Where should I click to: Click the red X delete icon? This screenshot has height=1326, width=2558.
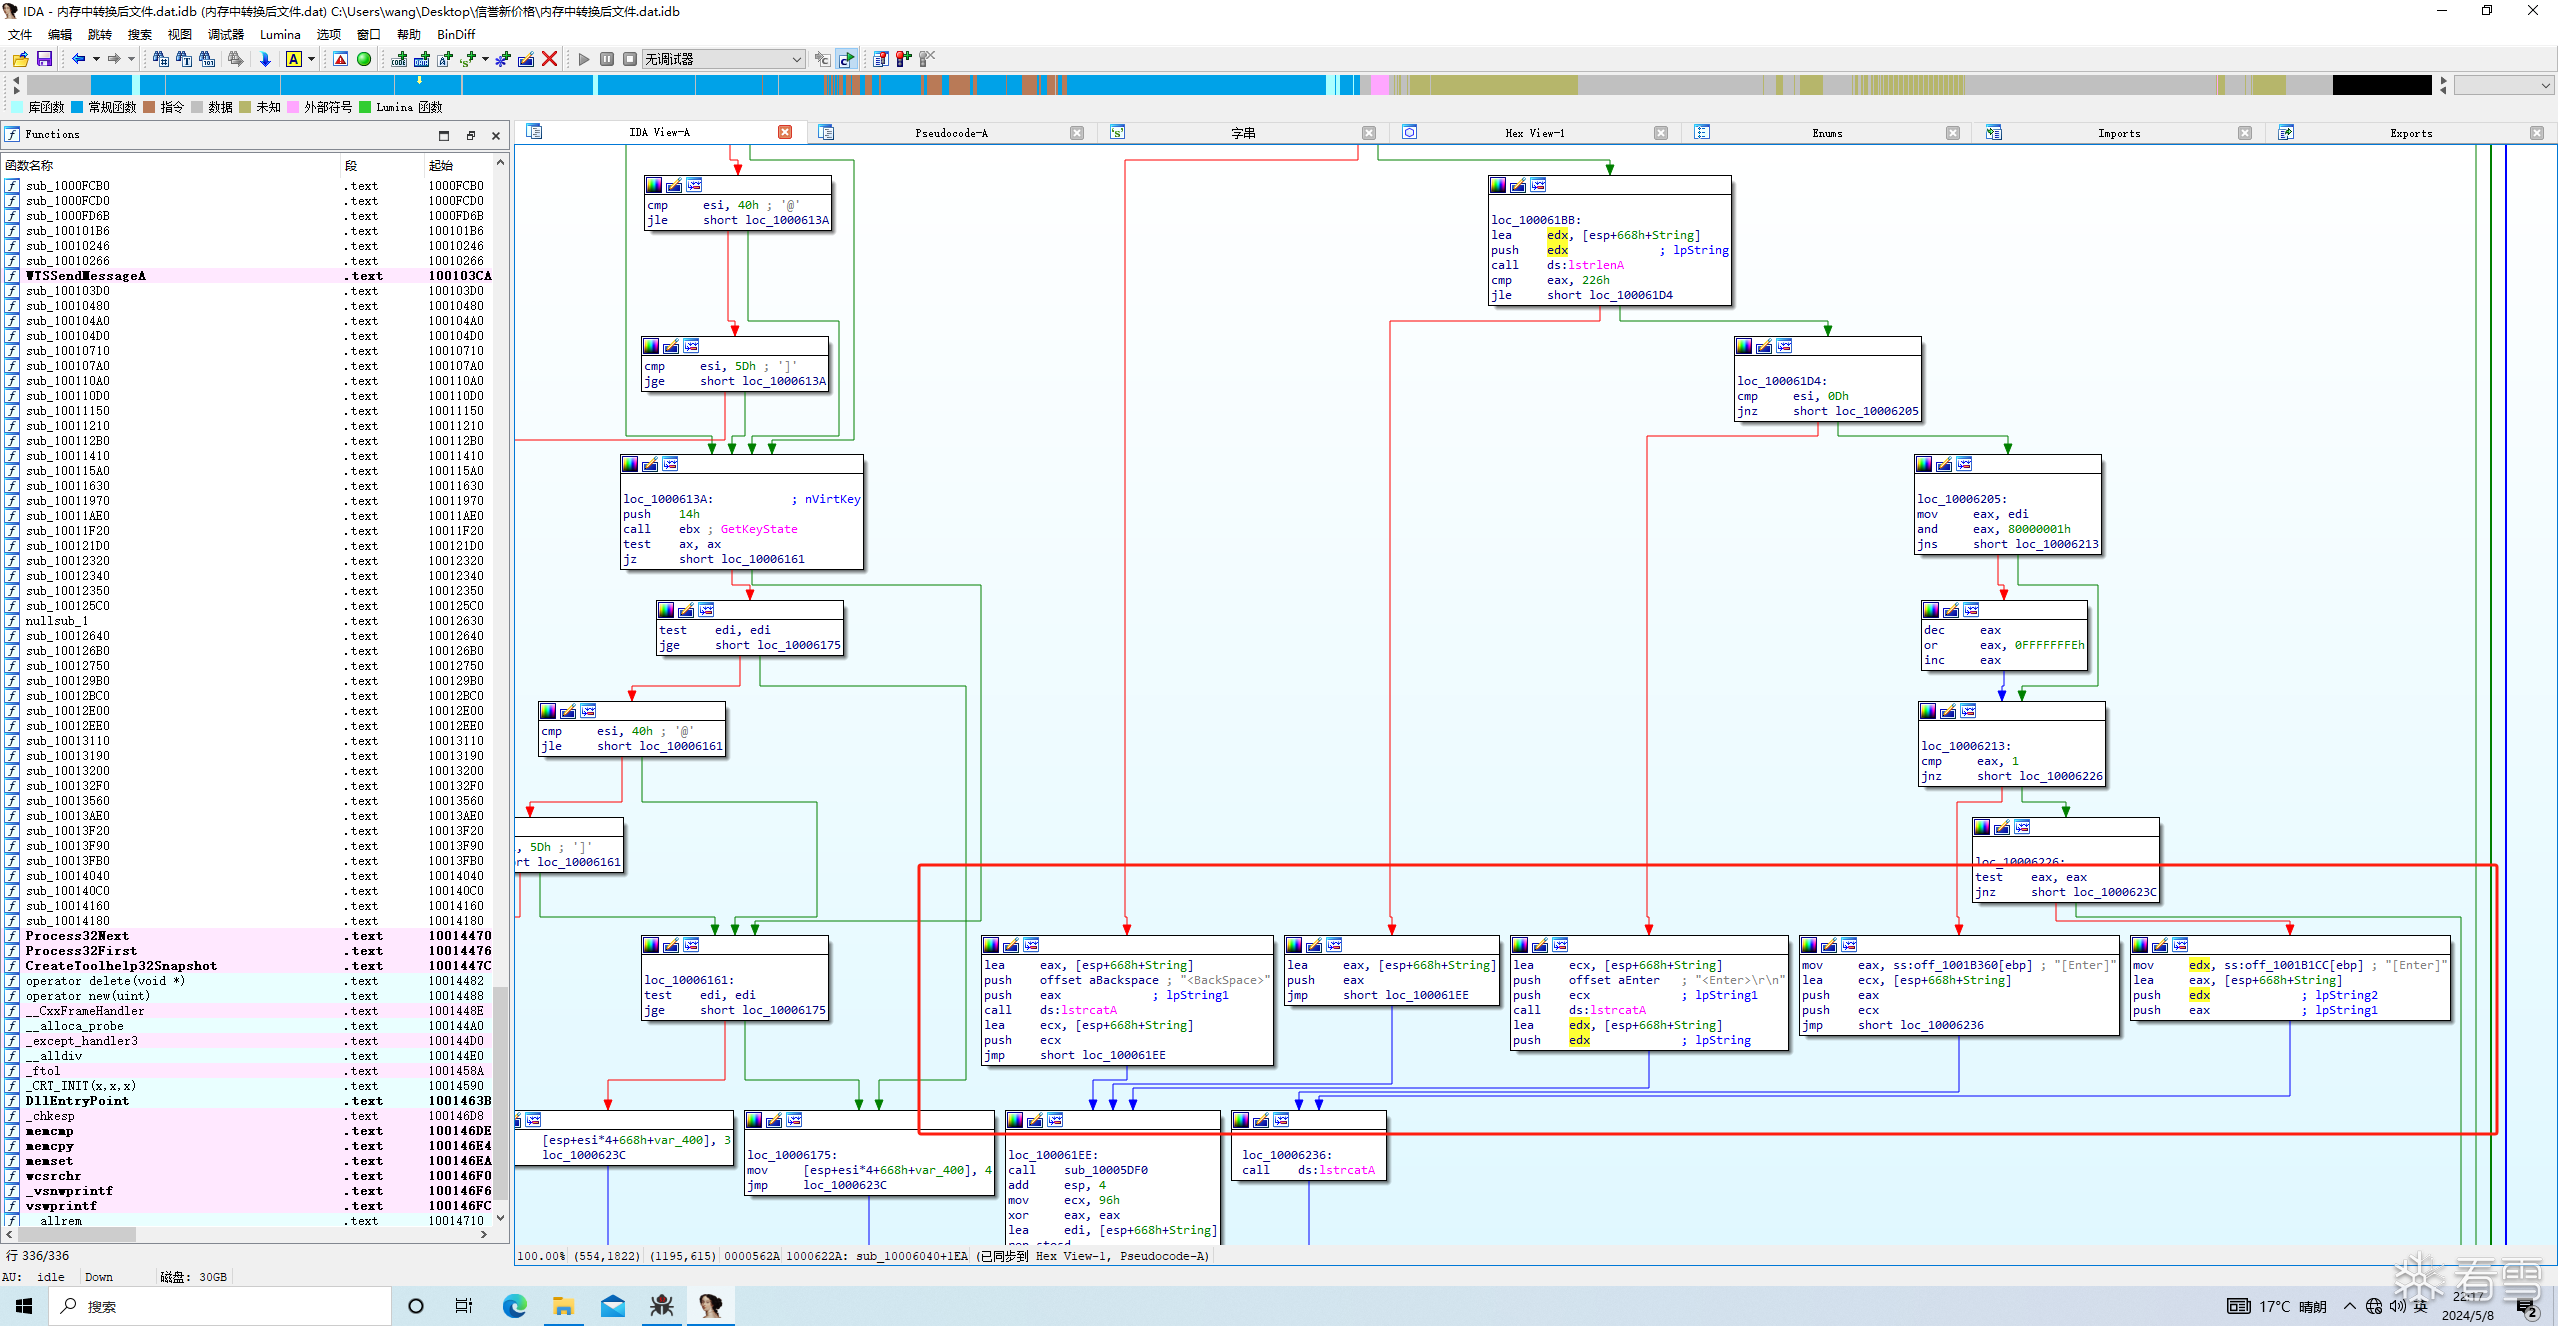pos(549,59)
